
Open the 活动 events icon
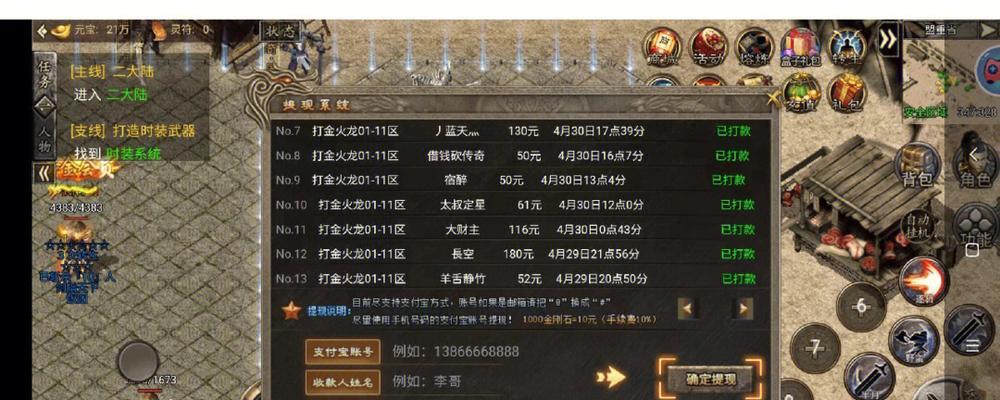click(x=709, y=46)
